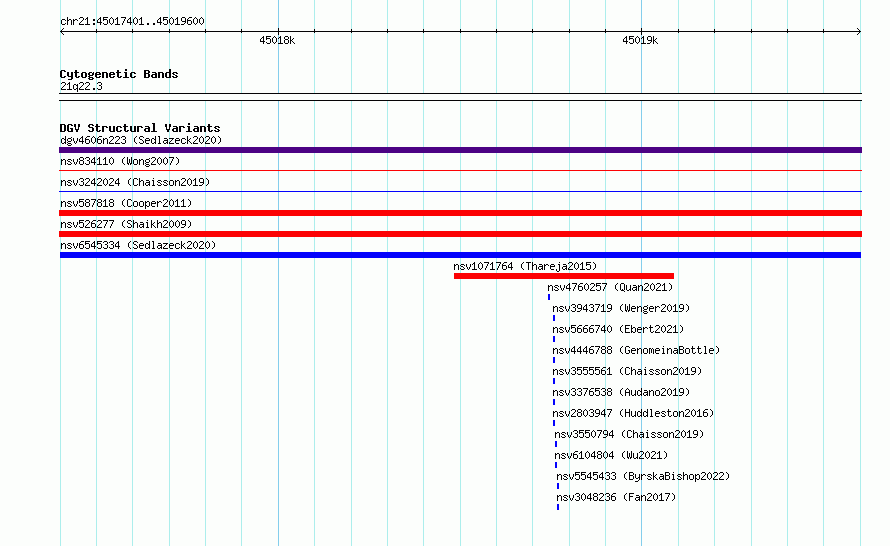The image size is (890, 546).
Task: Open variant nsv587818 (Cooper2011) label
Action: 126,203
